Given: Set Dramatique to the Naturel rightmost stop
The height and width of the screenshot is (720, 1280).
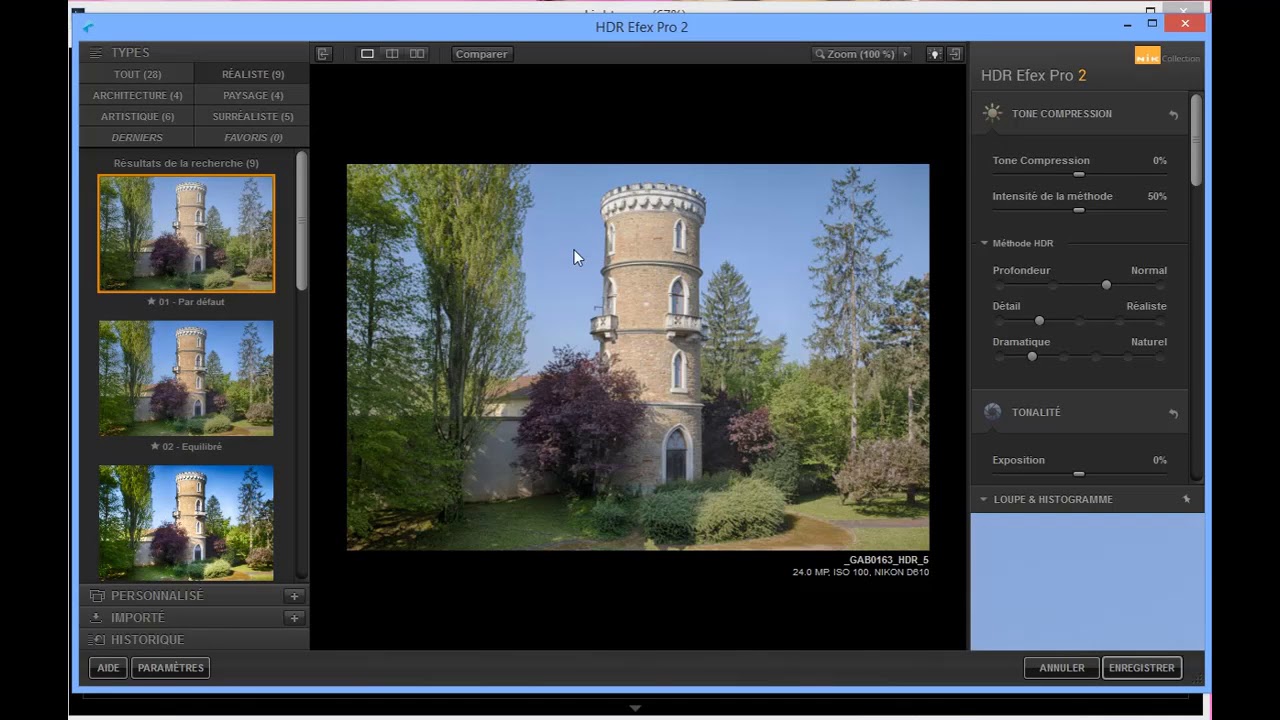Looking at the screenshot, I should [1160, 358].
